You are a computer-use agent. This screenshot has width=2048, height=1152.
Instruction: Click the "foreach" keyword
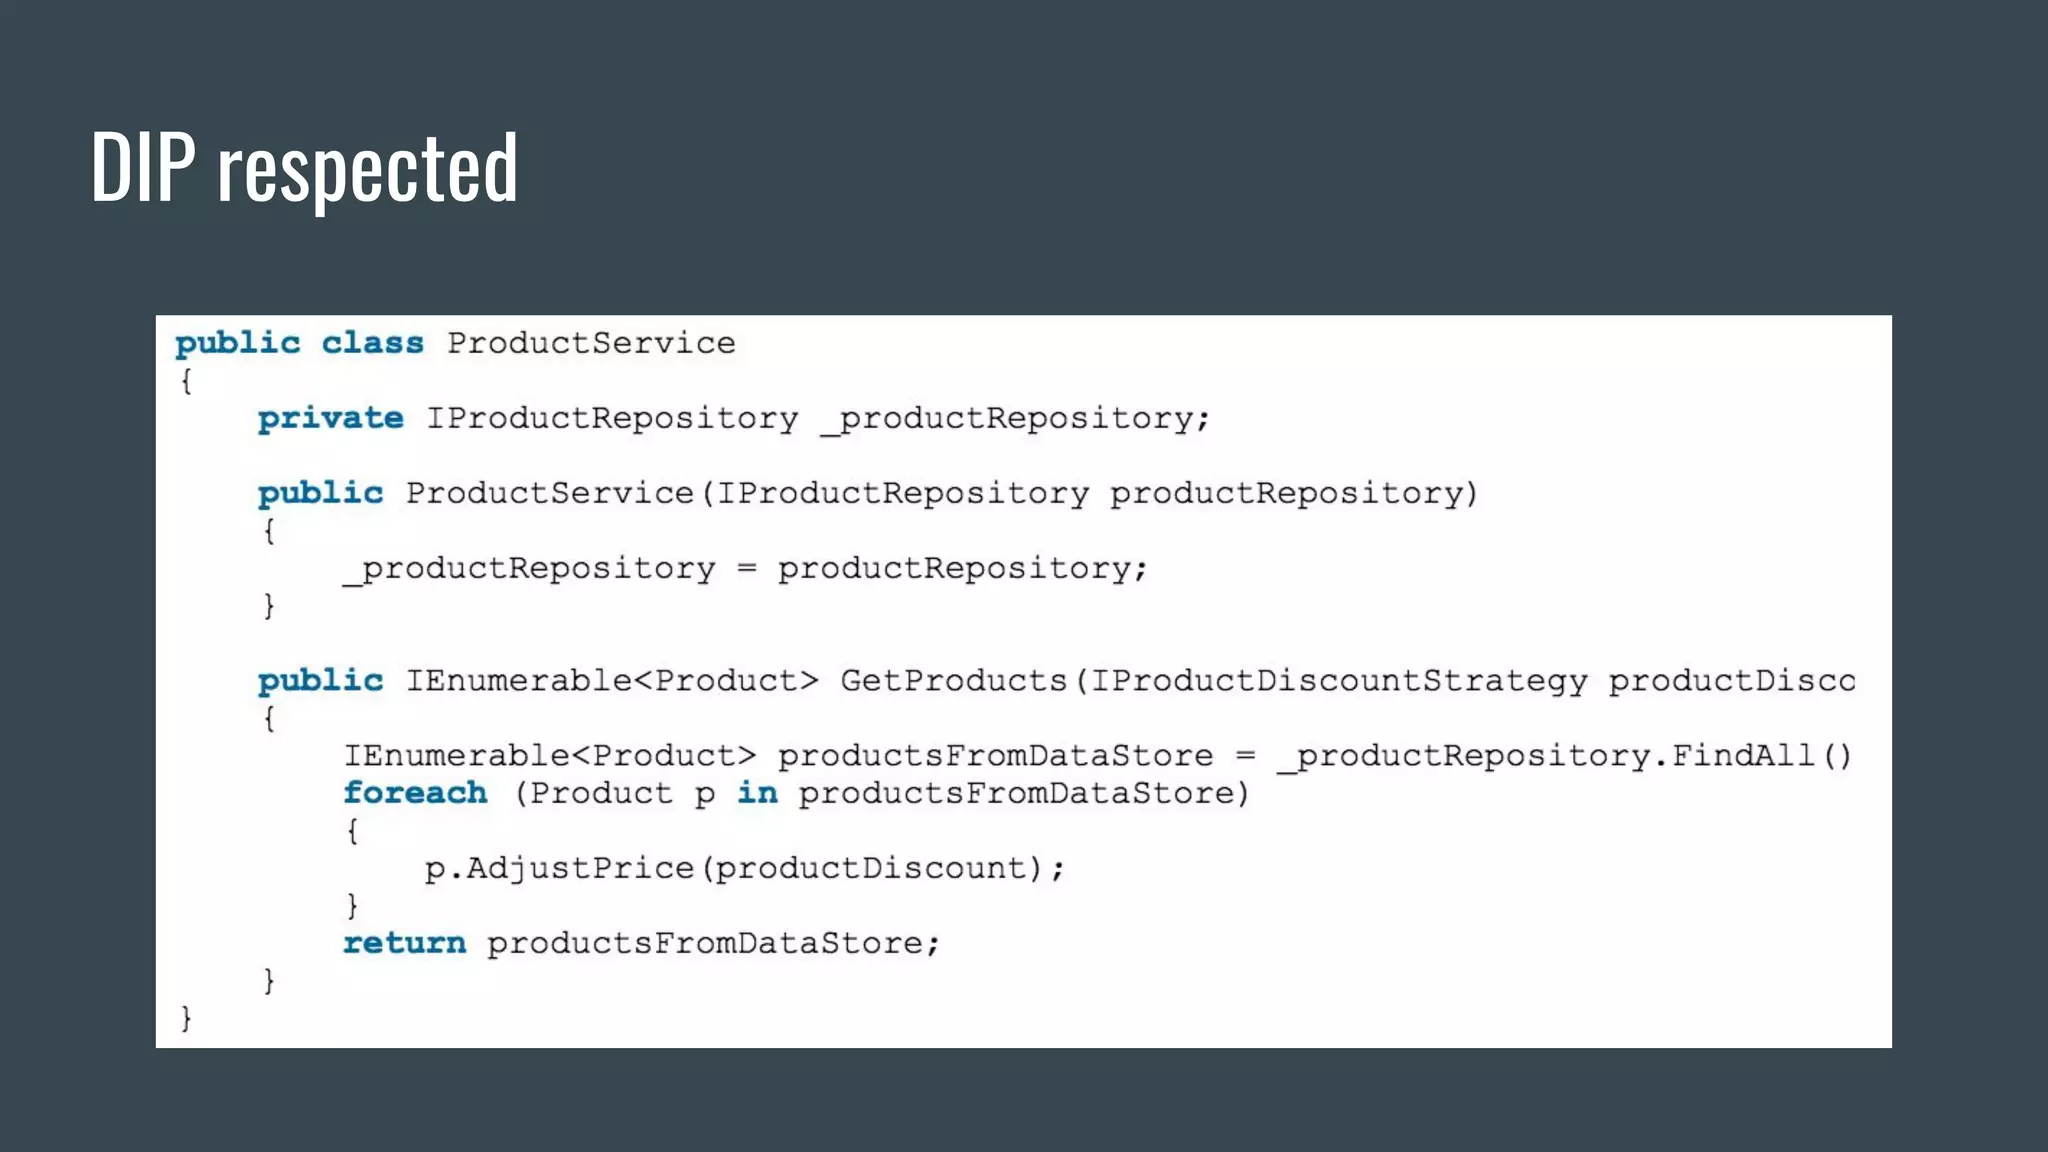[x=415, y=793]
